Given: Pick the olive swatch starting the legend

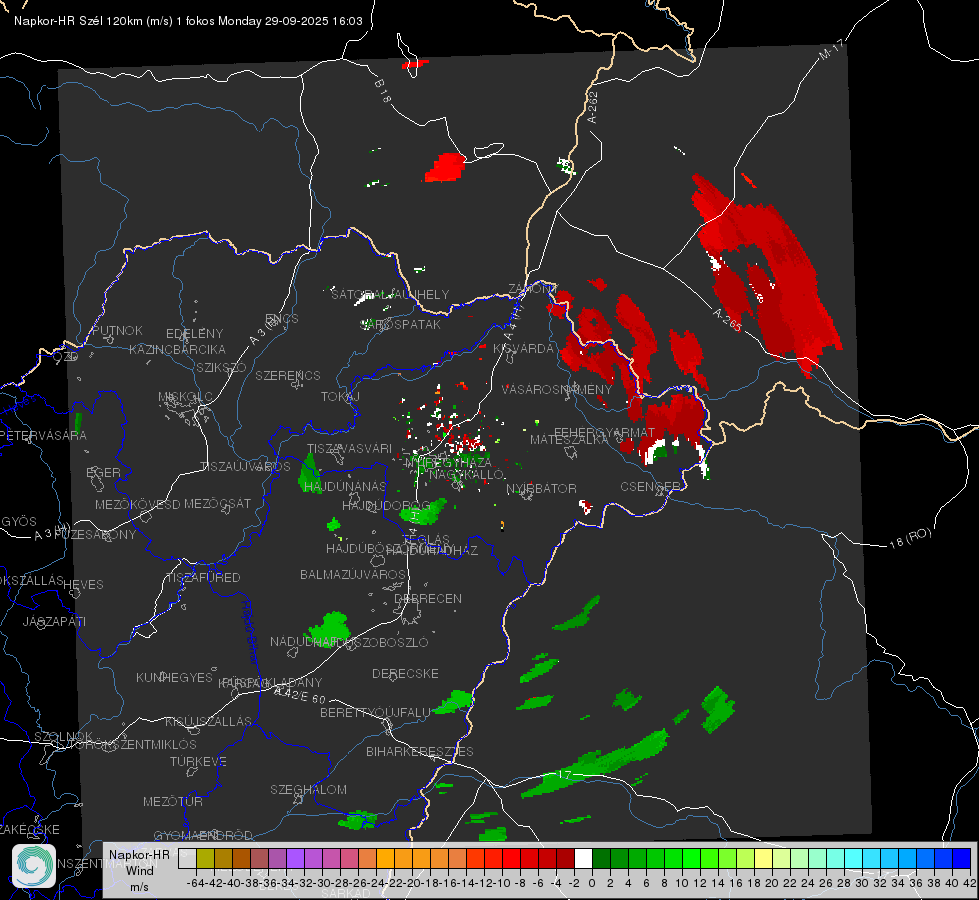Looking at the screenshot, I should pyautogui.click(x=205, y=858).
